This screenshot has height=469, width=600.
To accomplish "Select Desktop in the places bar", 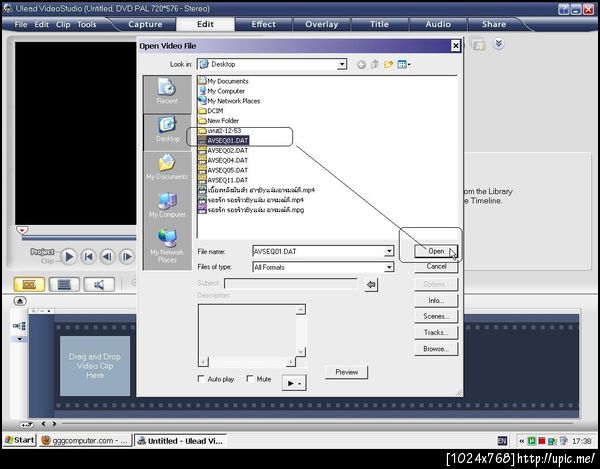I will (x=167, y=130).
